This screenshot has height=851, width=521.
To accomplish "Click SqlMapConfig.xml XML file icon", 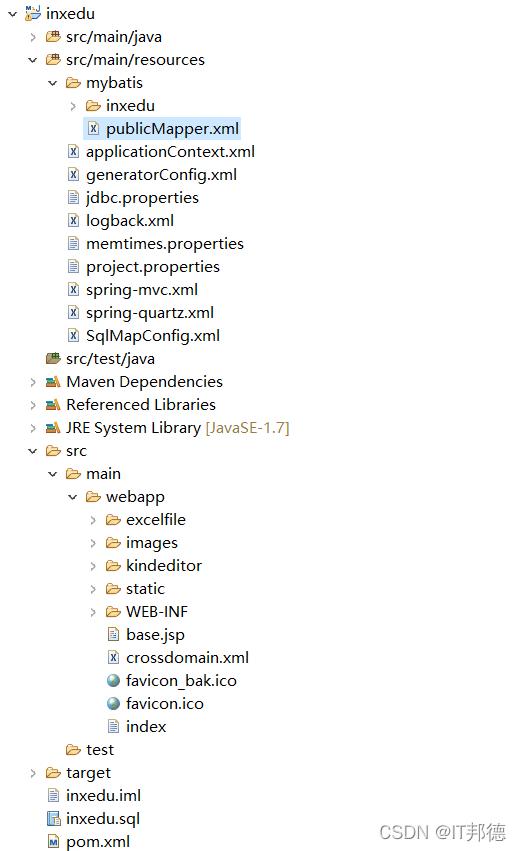I will tap(73, 335).
